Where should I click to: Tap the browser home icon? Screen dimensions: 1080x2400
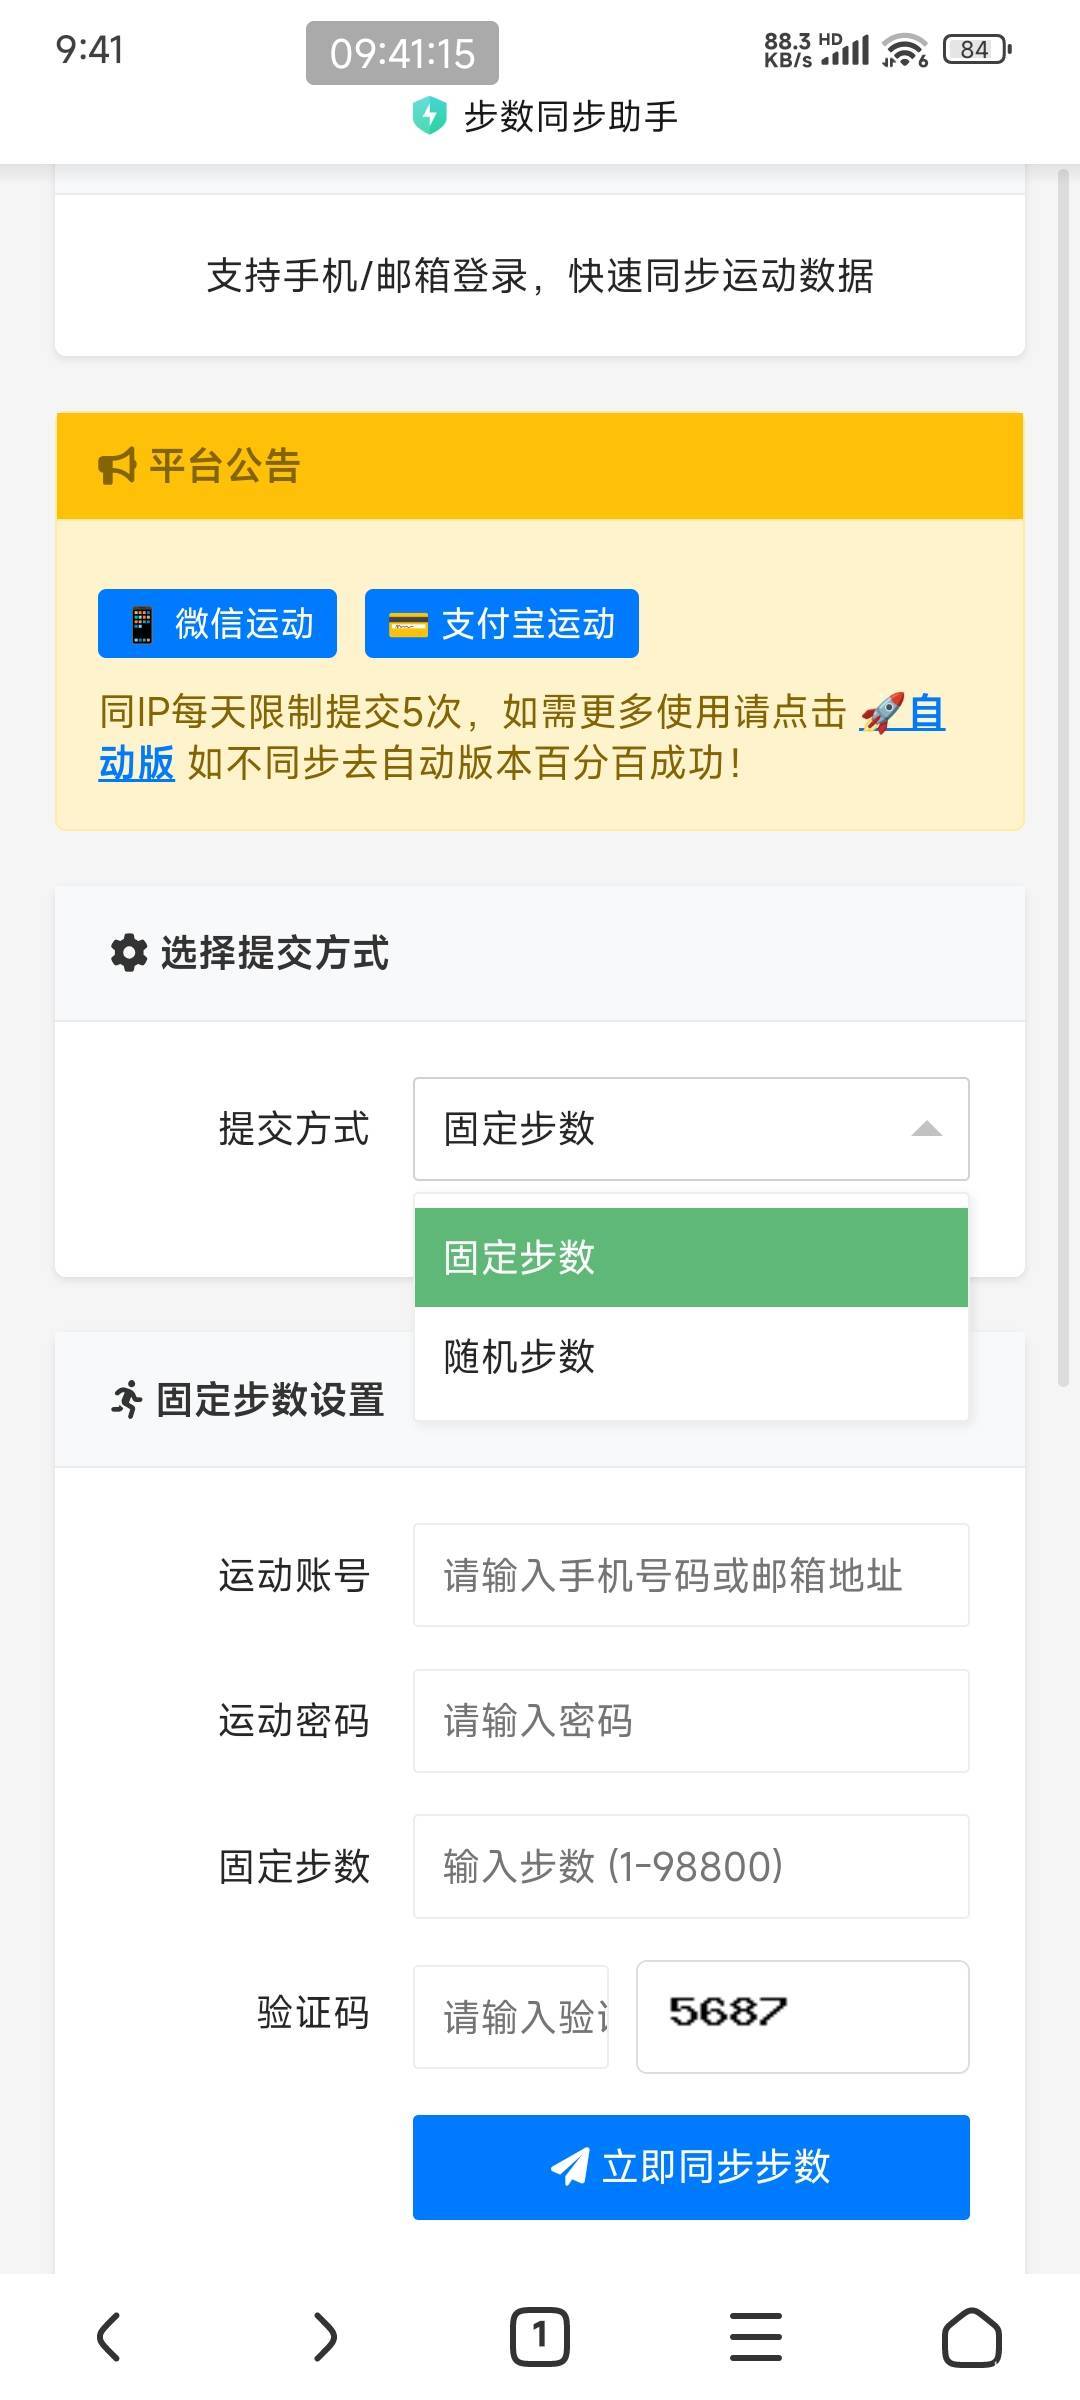point(971,2337)
